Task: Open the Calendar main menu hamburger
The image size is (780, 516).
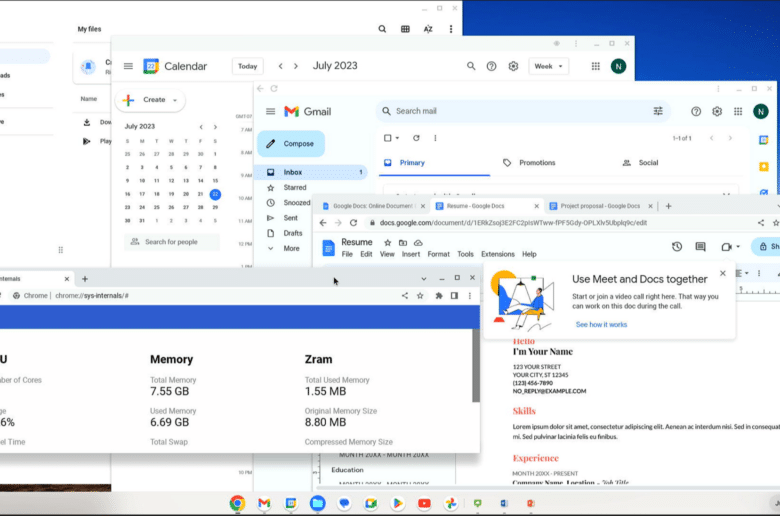Action: coord(128,66)
